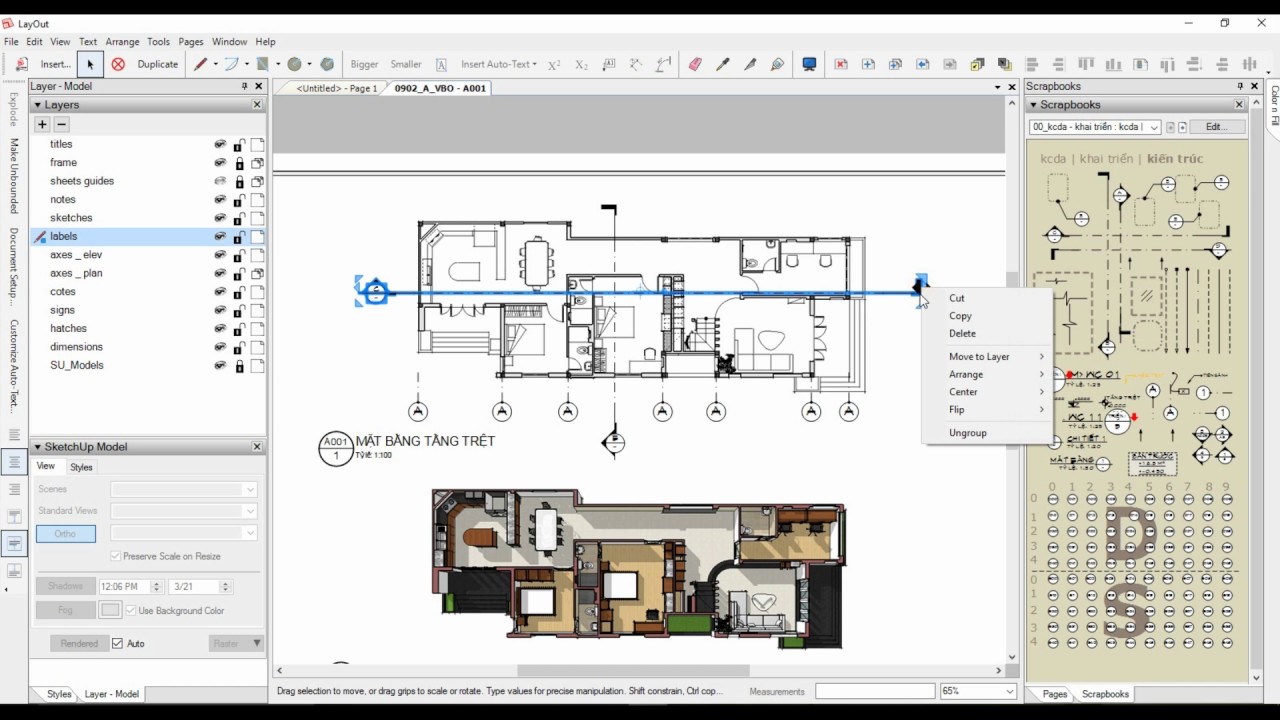
Task: Start Presentation monitor icon
Action: point(809,64)
